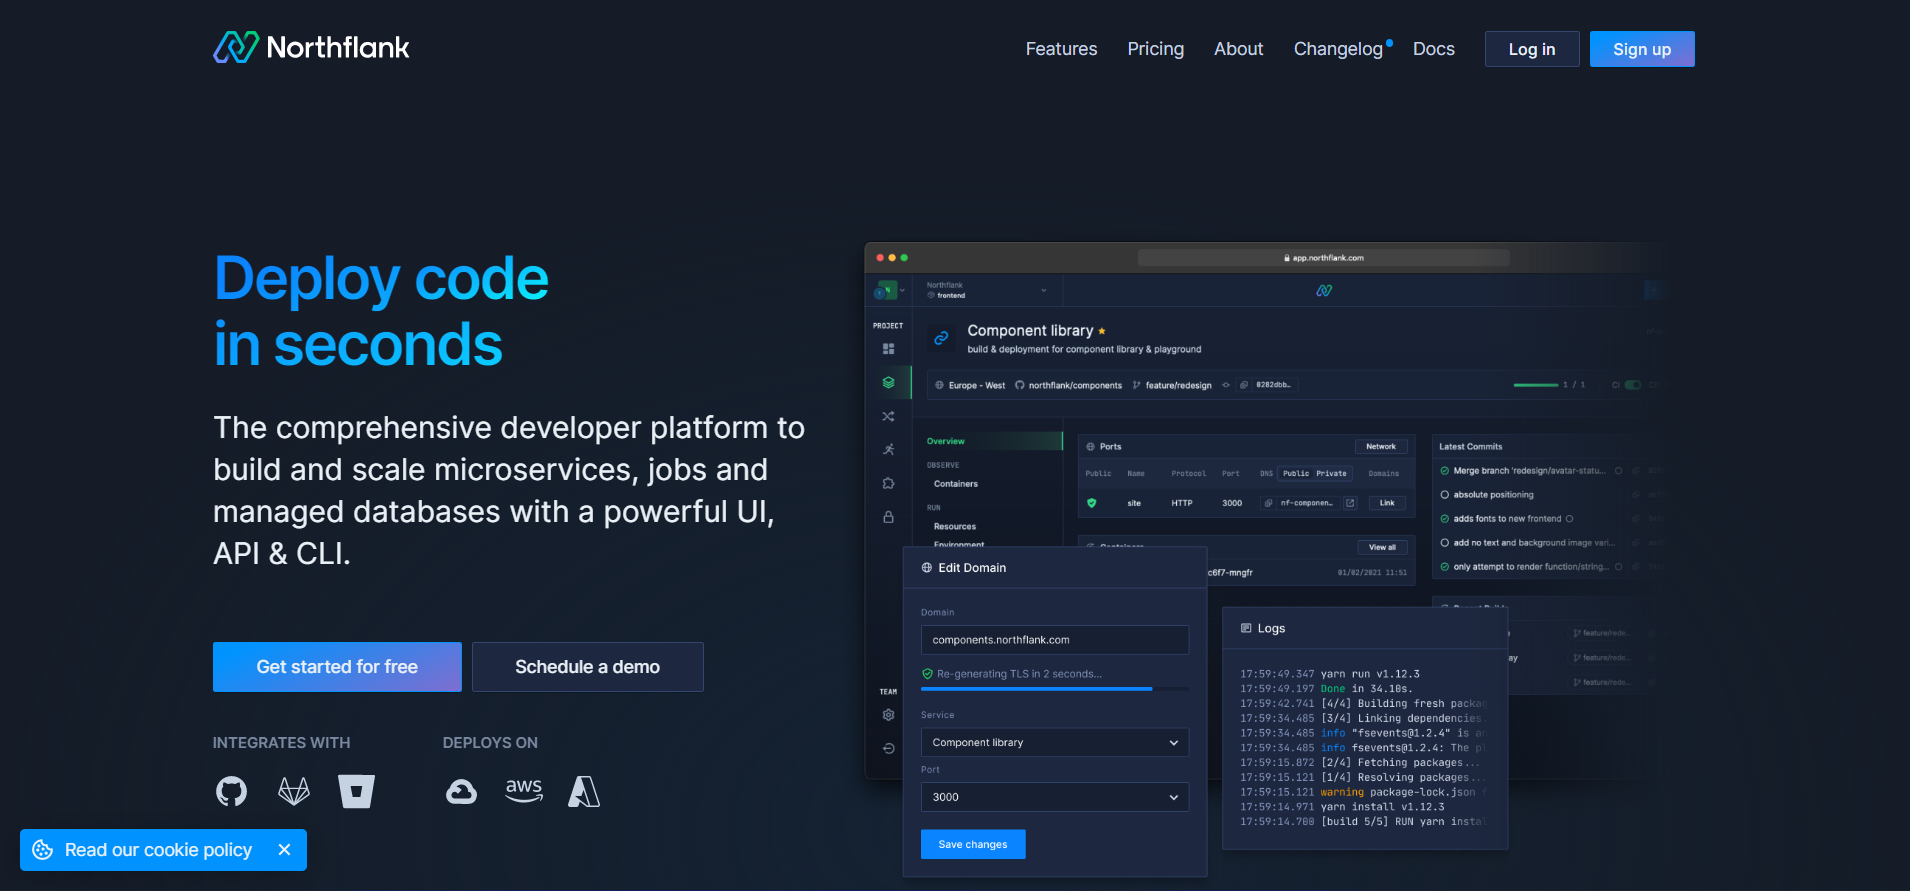The width and height of the screenshot is (1910, 891).
Task: Select the services layers sidebar icon
Action: [x=888, y=382]
